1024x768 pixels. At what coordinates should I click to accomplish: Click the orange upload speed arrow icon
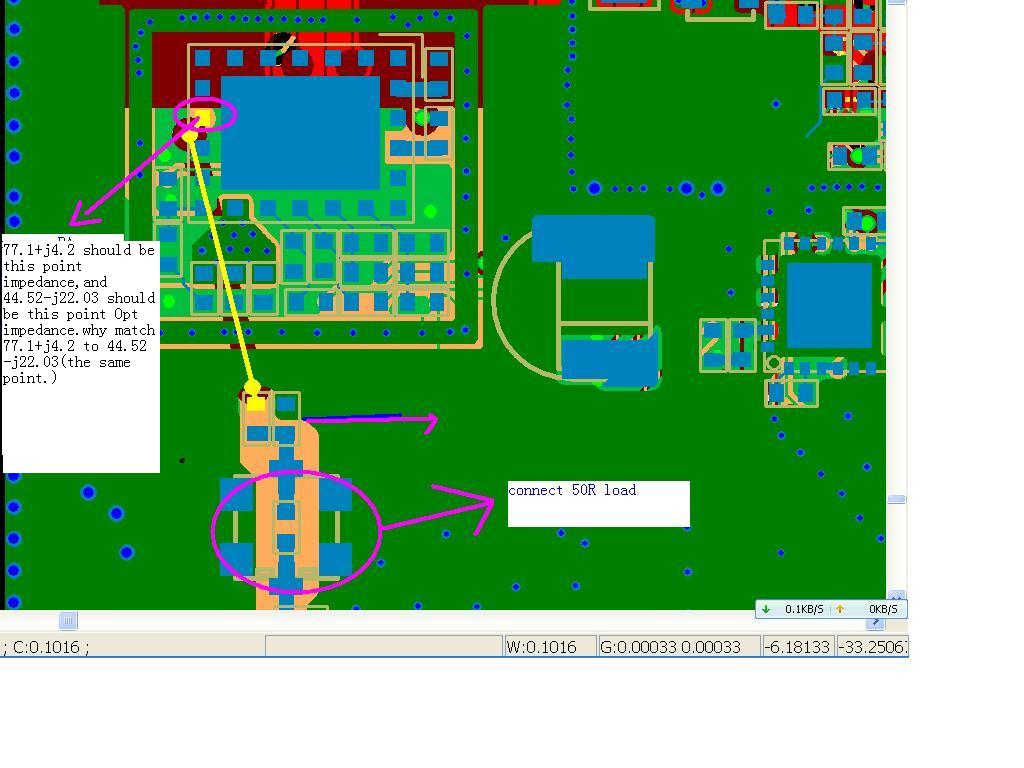tap(840, 609)
